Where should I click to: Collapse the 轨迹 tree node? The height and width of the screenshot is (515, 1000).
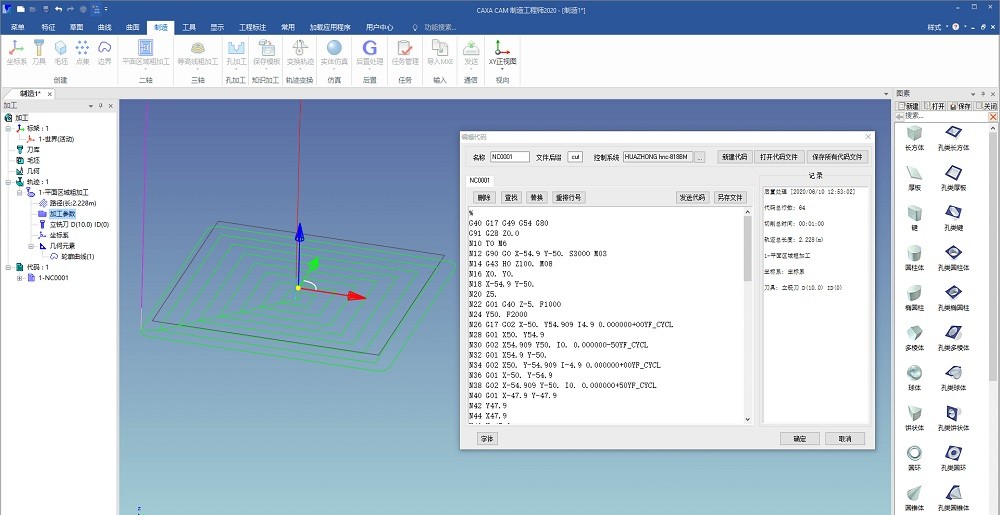[8, 183]
